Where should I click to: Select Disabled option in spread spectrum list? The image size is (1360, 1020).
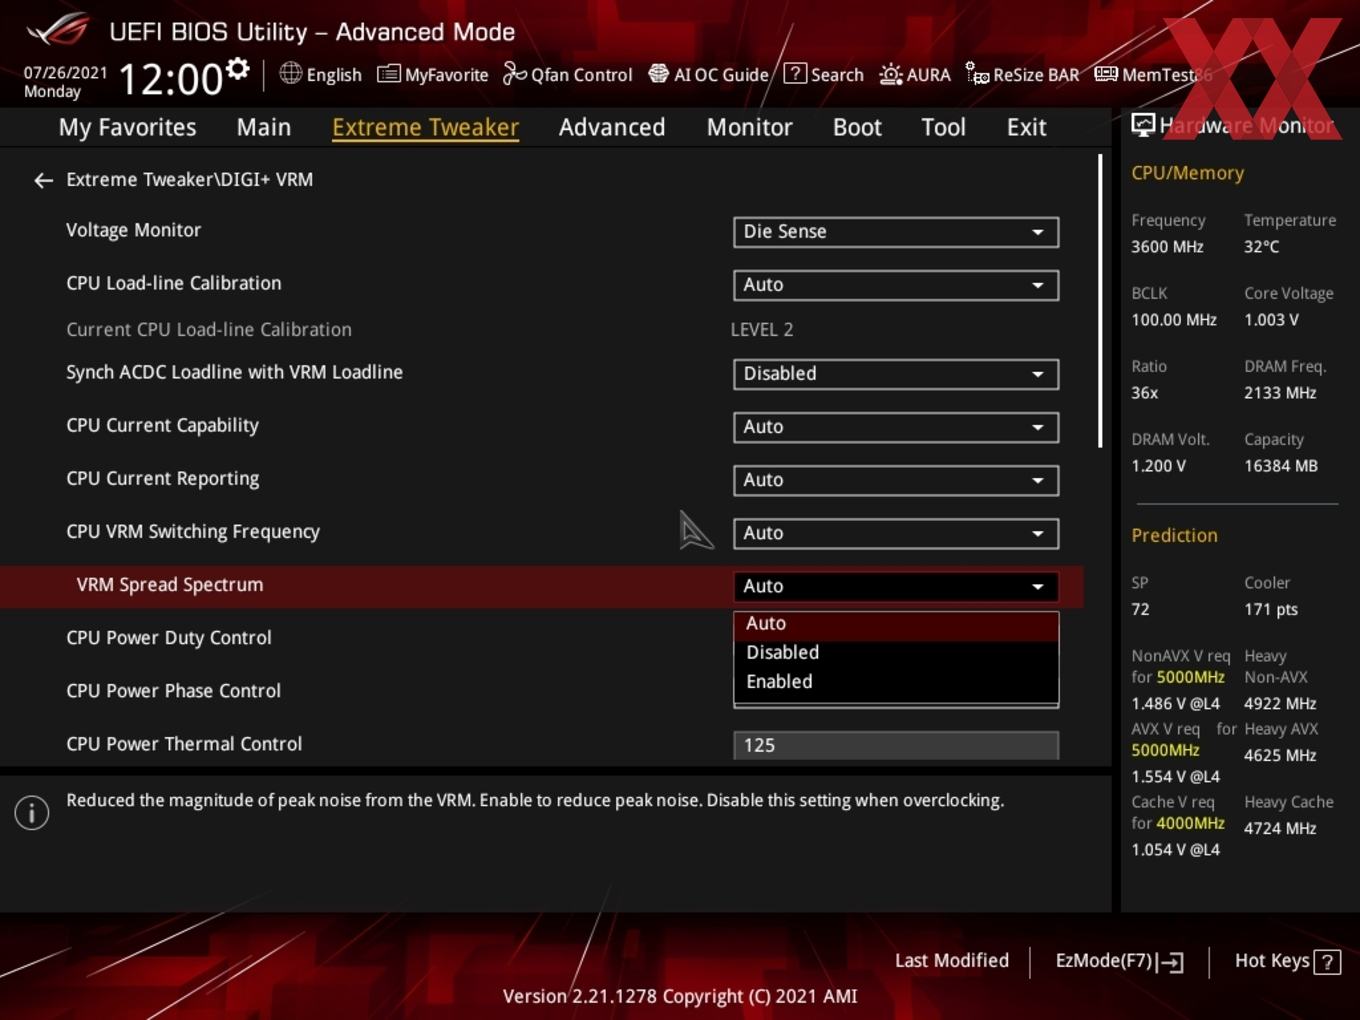pyautogui.click(x=896, y=653)
